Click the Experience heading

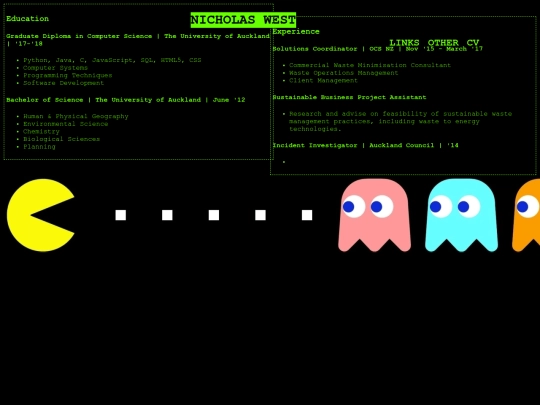pos(296,31)
